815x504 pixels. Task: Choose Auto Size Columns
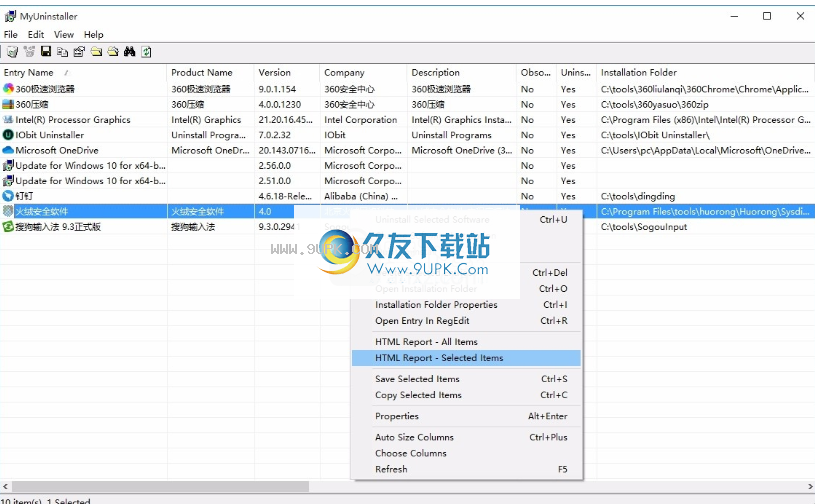tap(466, 437)
